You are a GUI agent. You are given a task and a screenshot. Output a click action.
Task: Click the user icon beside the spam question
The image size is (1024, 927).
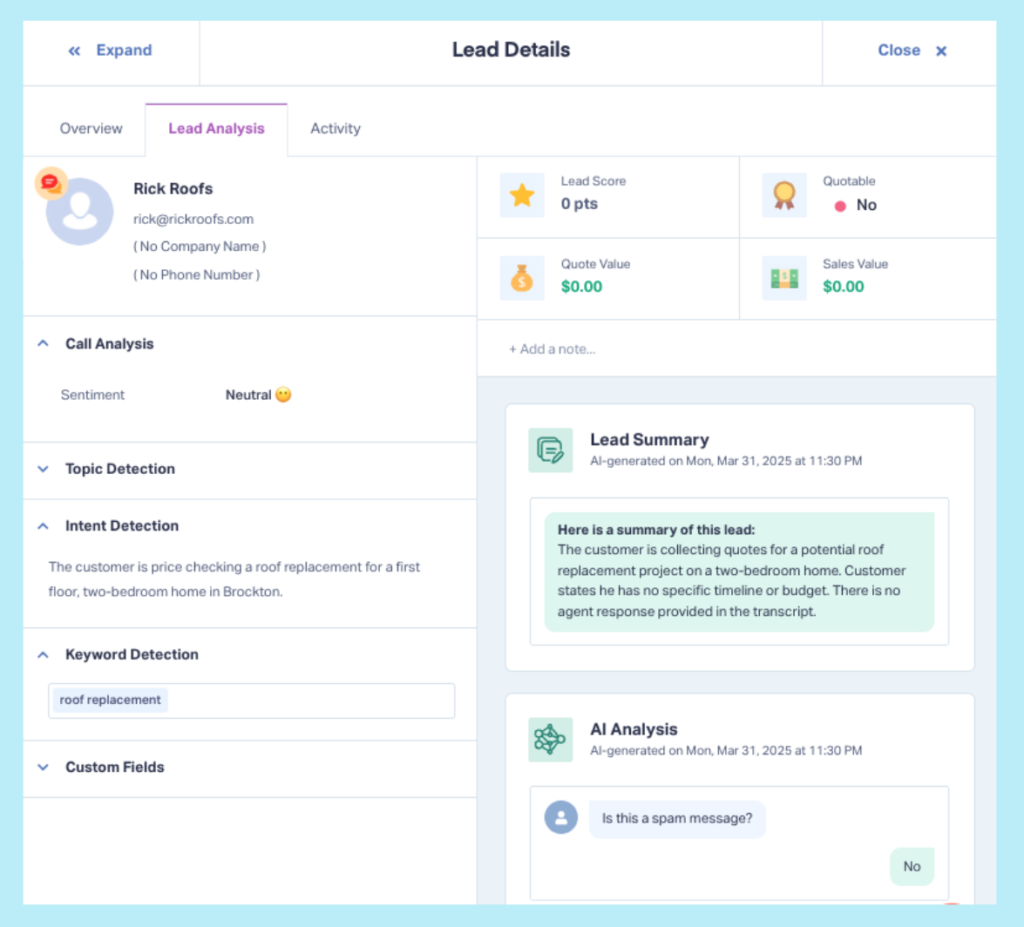click(x=561, y=817)
